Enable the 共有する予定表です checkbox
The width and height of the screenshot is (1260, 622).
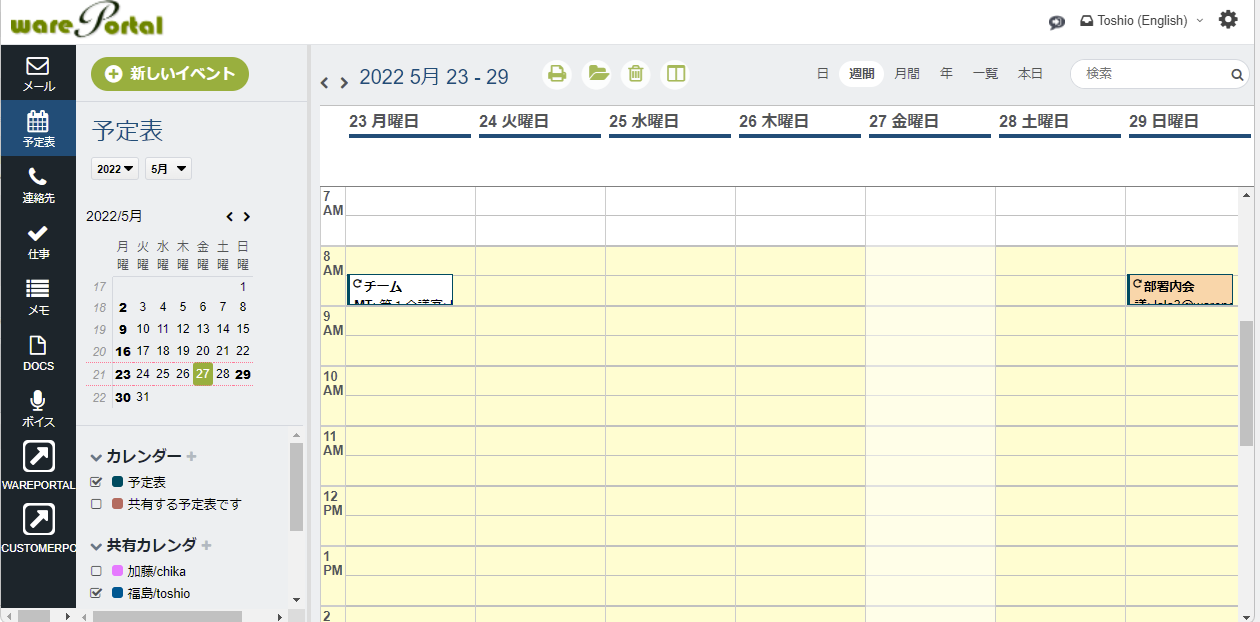point(97,504)
